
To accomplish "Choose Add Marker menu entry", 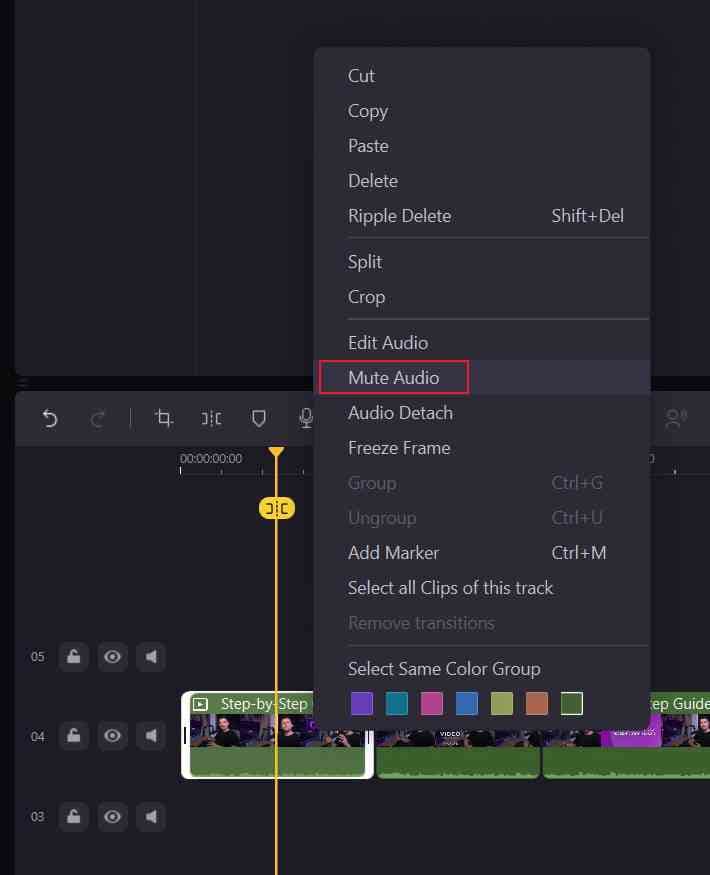I will click(x=482, y=553).
